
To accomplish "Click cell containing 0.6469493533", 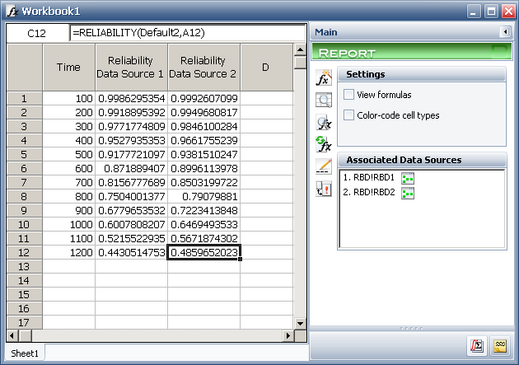I will (204, 224).
